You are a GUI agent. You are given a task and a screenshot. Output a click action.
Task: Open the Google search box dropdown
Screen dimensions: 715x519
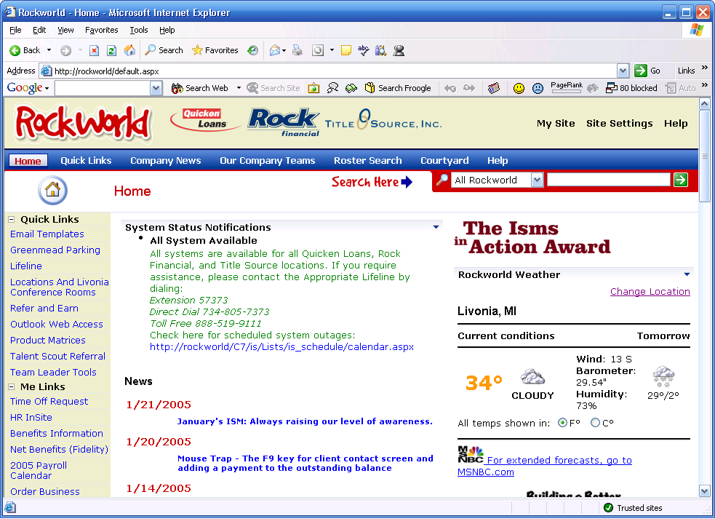pyautogui.click(x=156, y=88)
